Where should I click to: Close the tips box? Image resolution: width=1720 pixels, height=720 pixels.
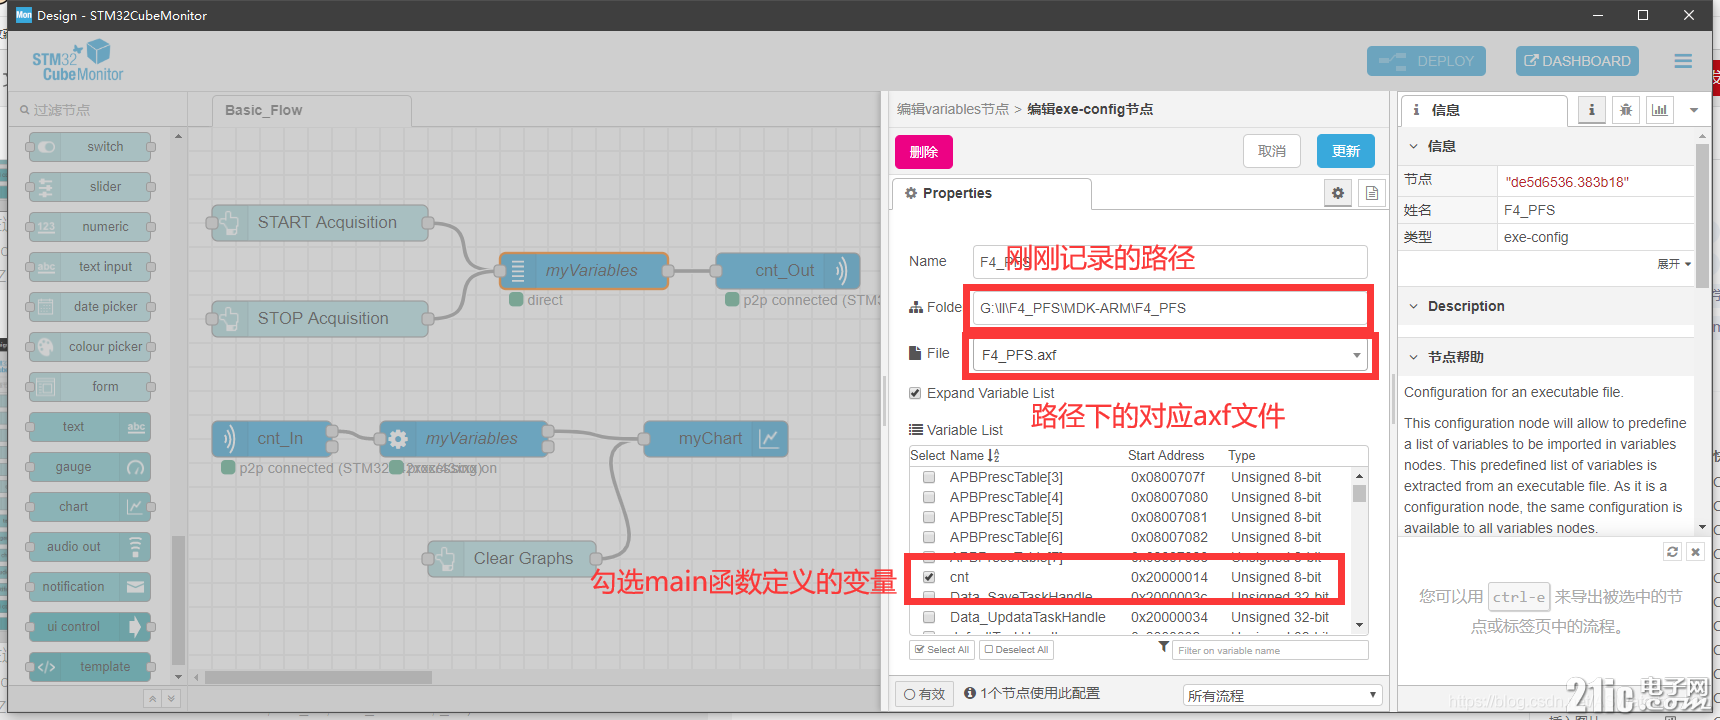point(1695,552)
